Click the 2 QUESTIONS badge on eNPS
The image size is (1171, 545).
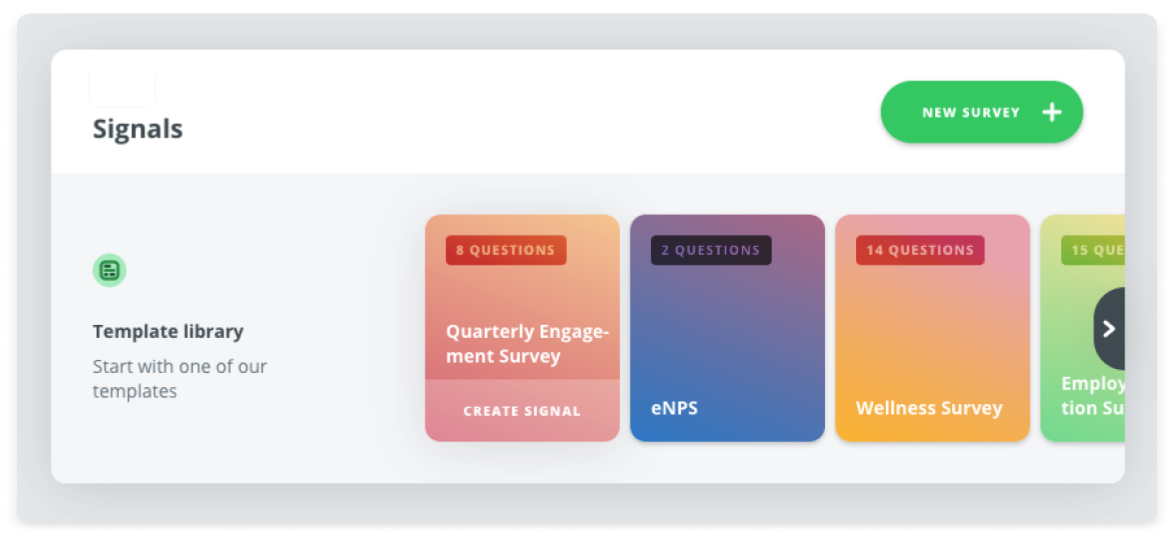pyautogui.click(x=711, y=250)
